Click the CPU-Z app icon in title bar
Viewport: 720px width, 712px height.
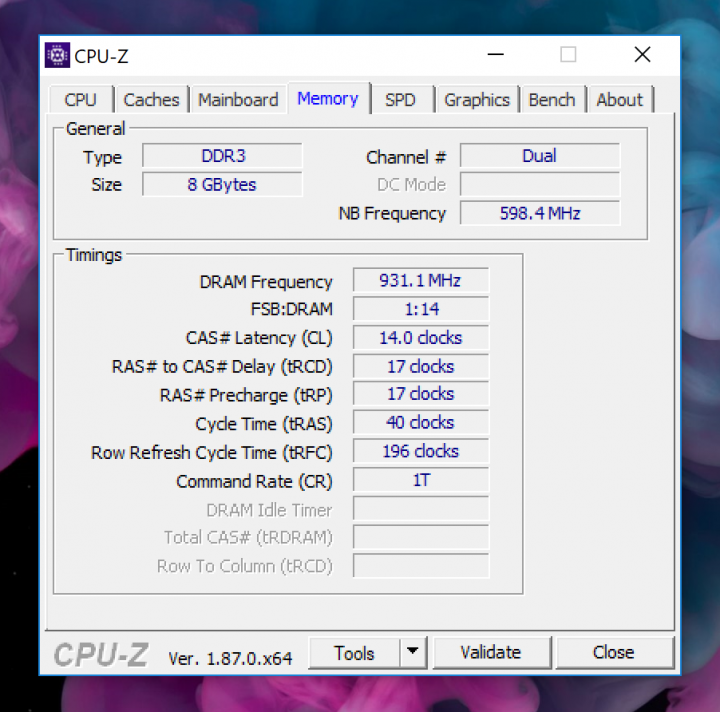57,56
